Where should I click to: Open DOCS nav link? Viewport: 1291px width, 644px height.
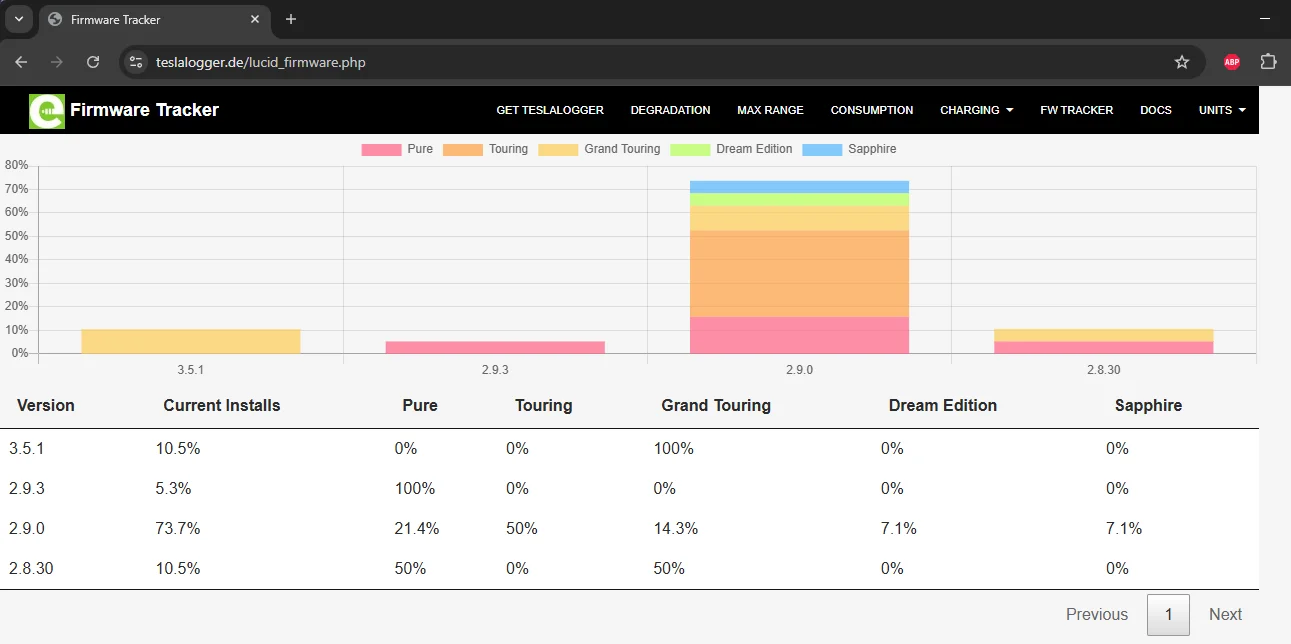click(1156, 110)
